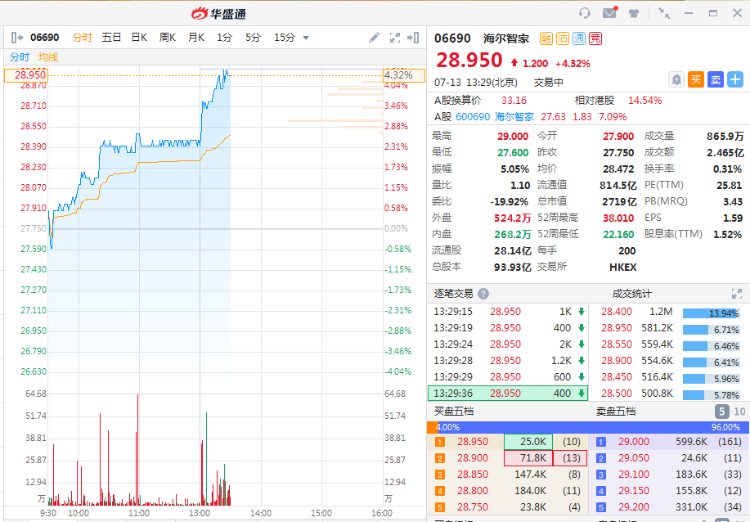The image size is (750, 522).
Task: Click the 6.71% volume bar for 28.950
Action: (x=711, y=330)
